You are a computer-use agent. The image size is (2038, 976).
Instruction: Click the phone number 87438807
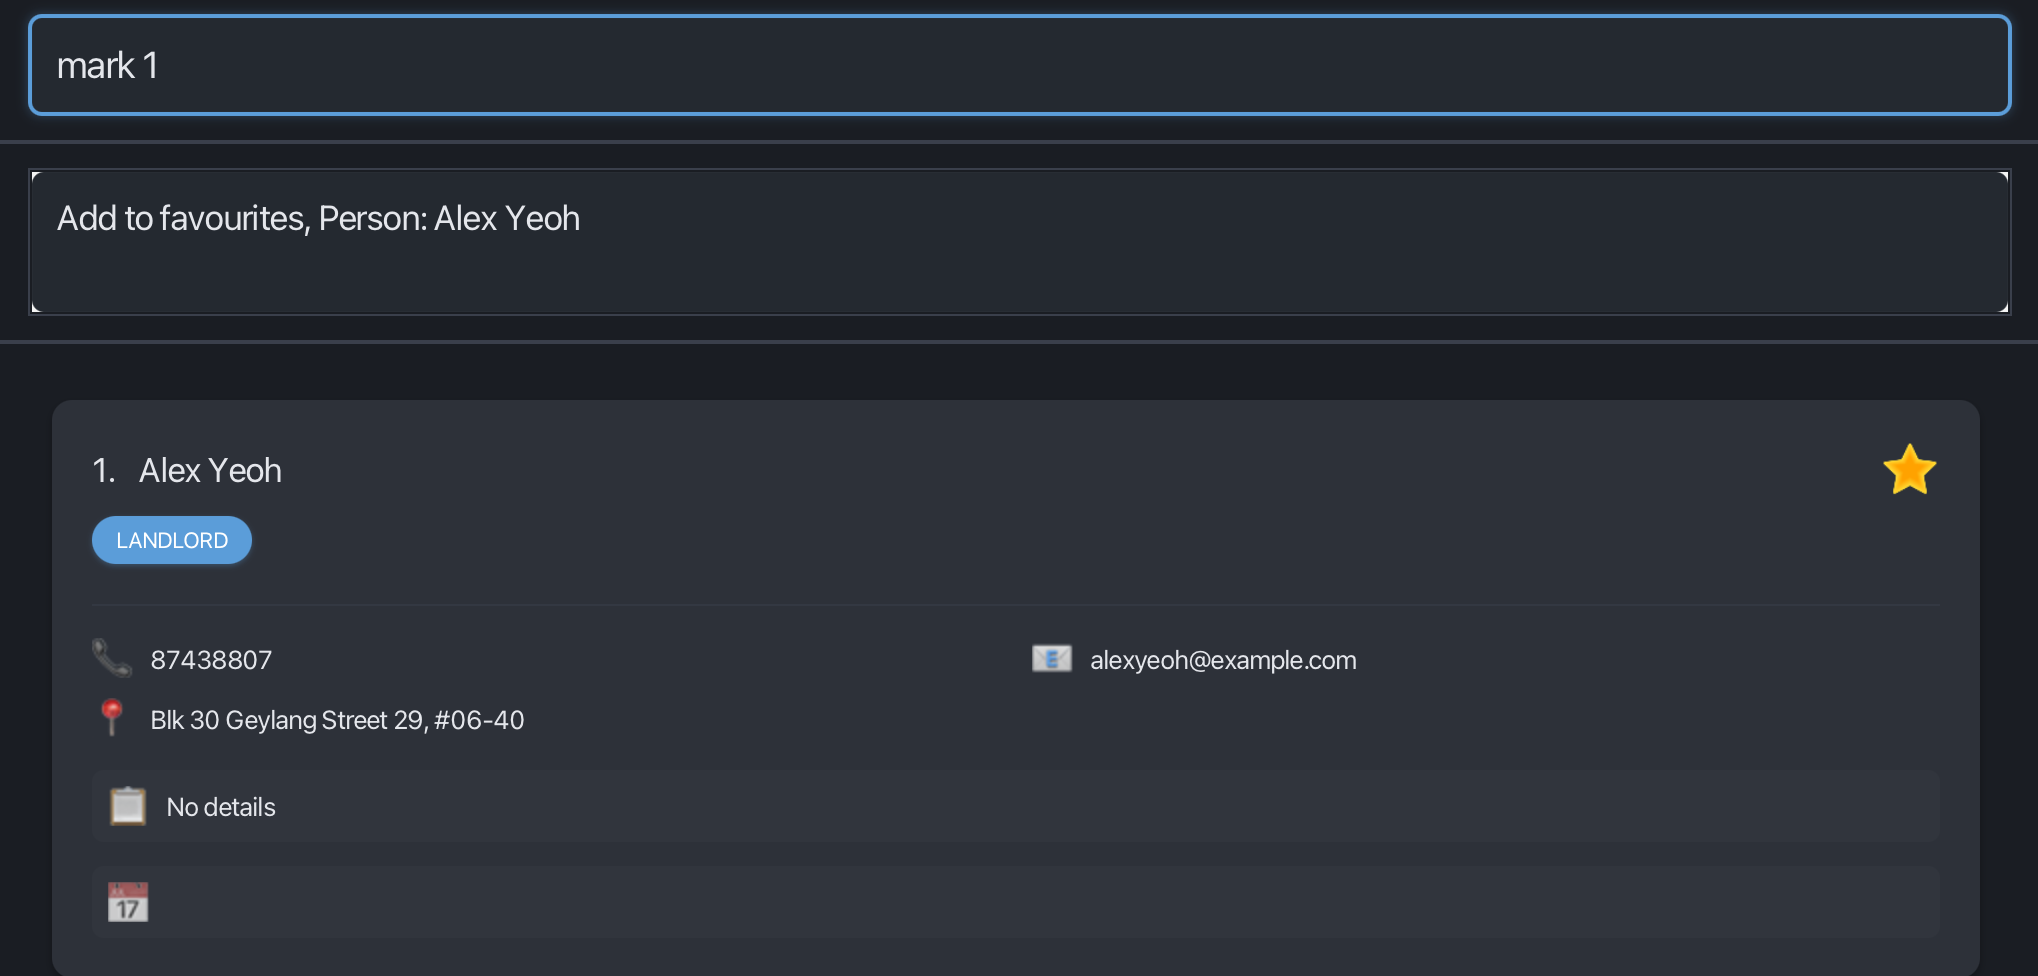tap(211, 660)
